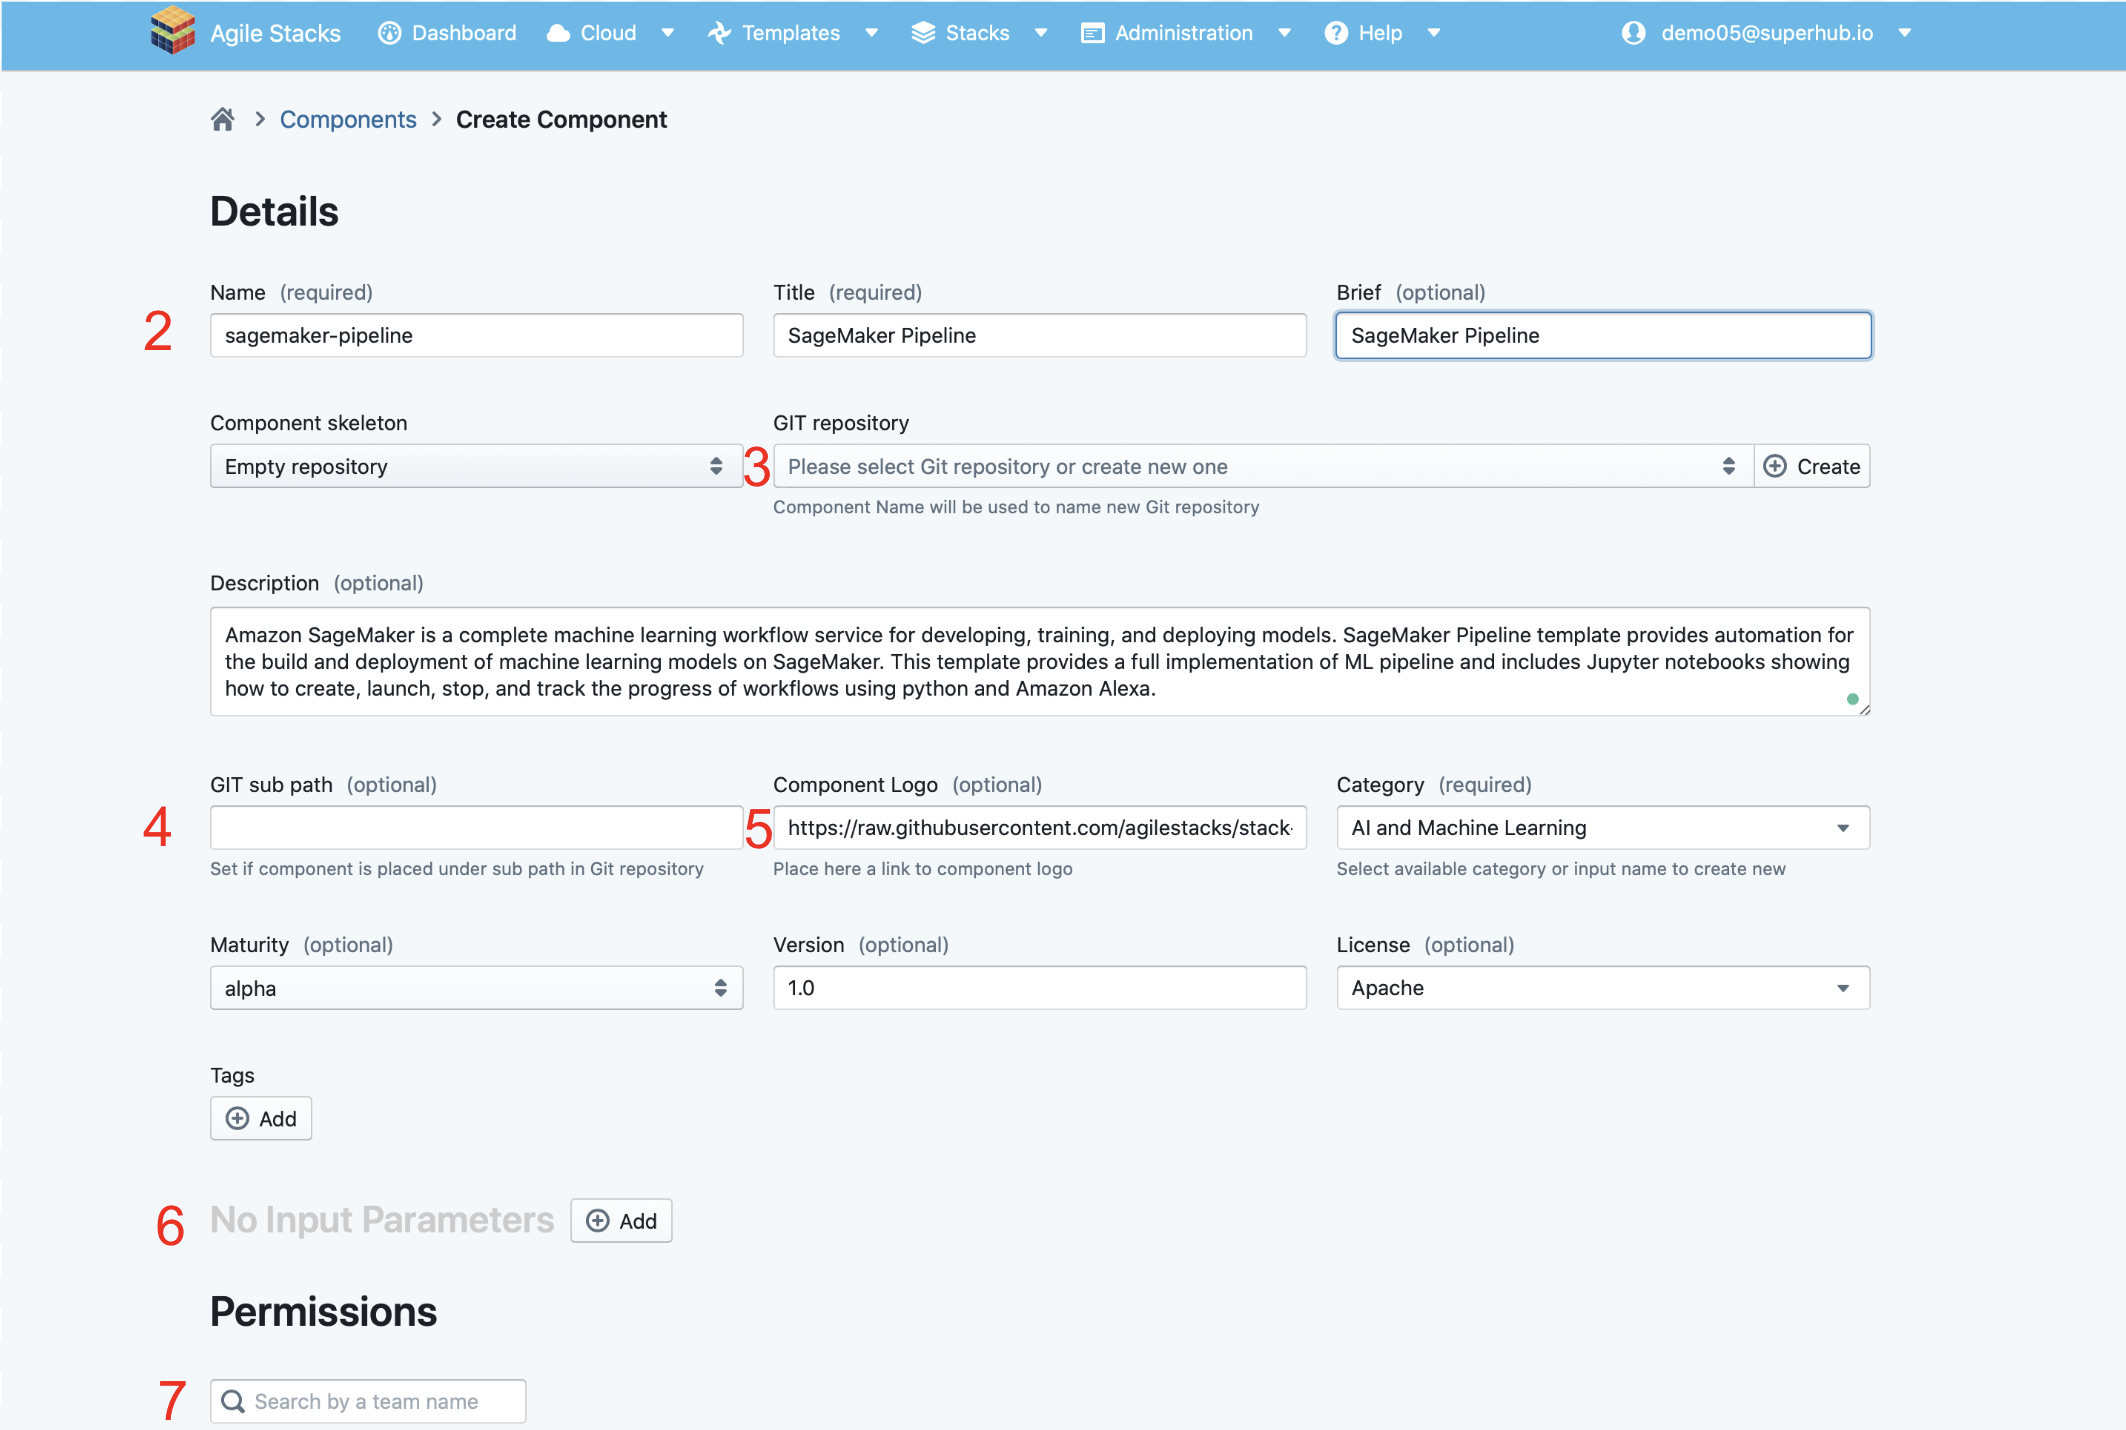Screen dimensions: 2126x1430
Task: Expand the Cloud menu arrow
Action: (x=668, y=33)
